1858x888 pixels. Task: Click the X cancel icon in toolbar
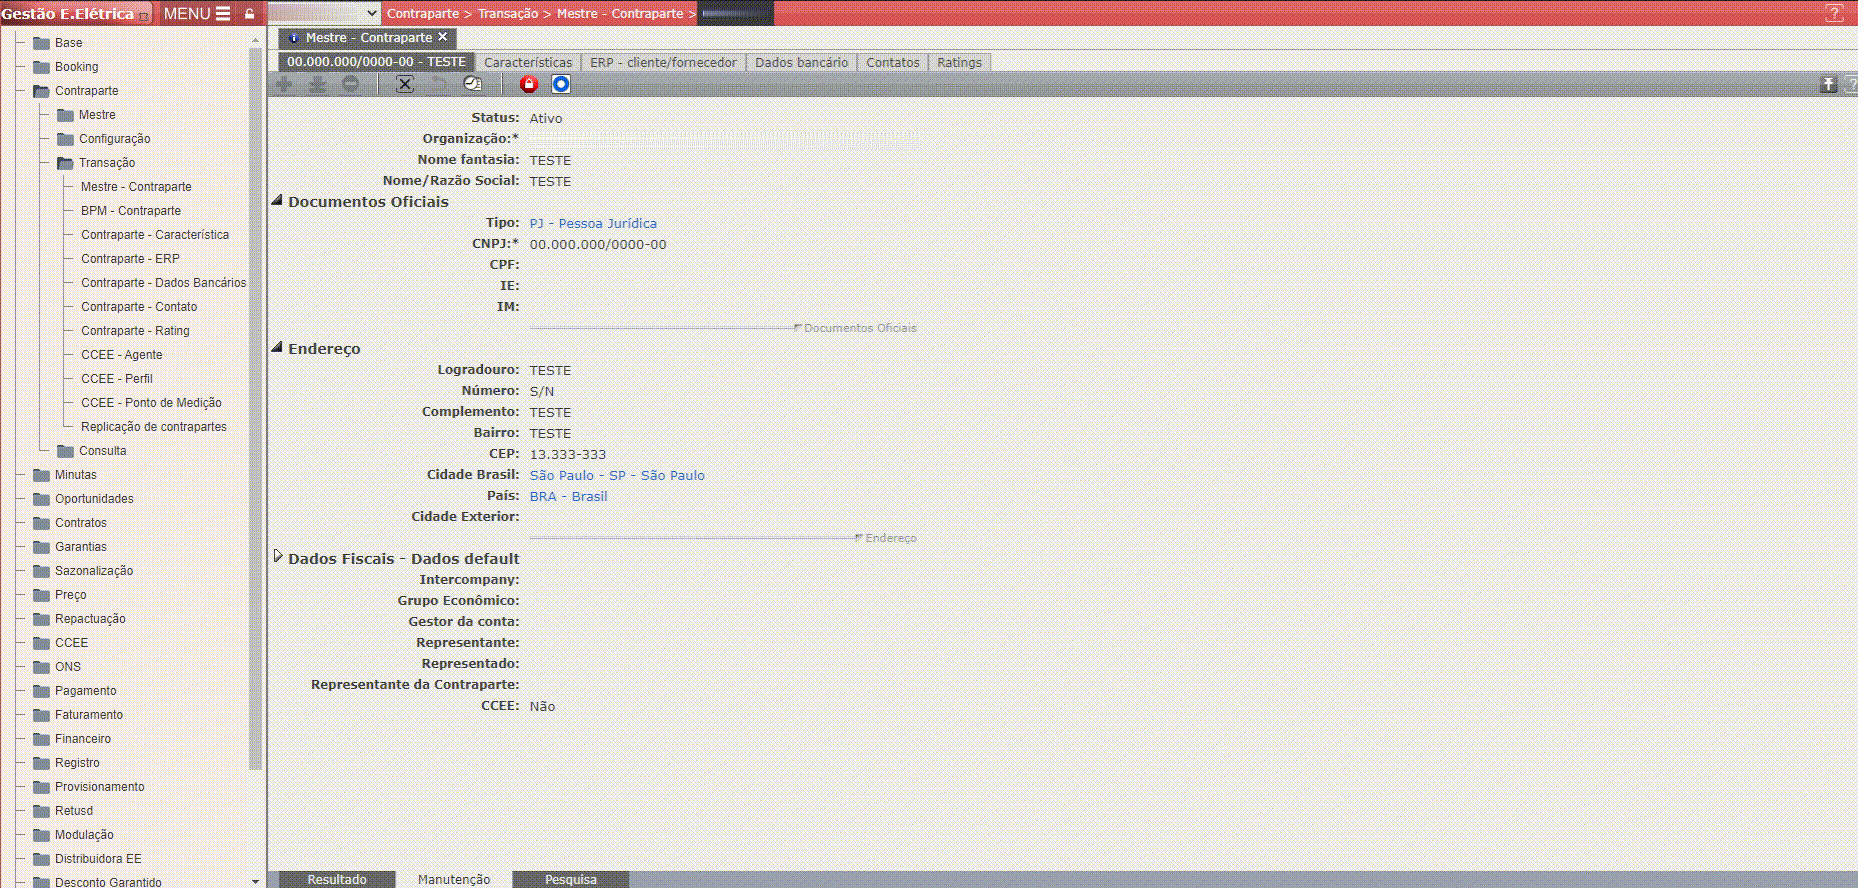coord(404,84)
